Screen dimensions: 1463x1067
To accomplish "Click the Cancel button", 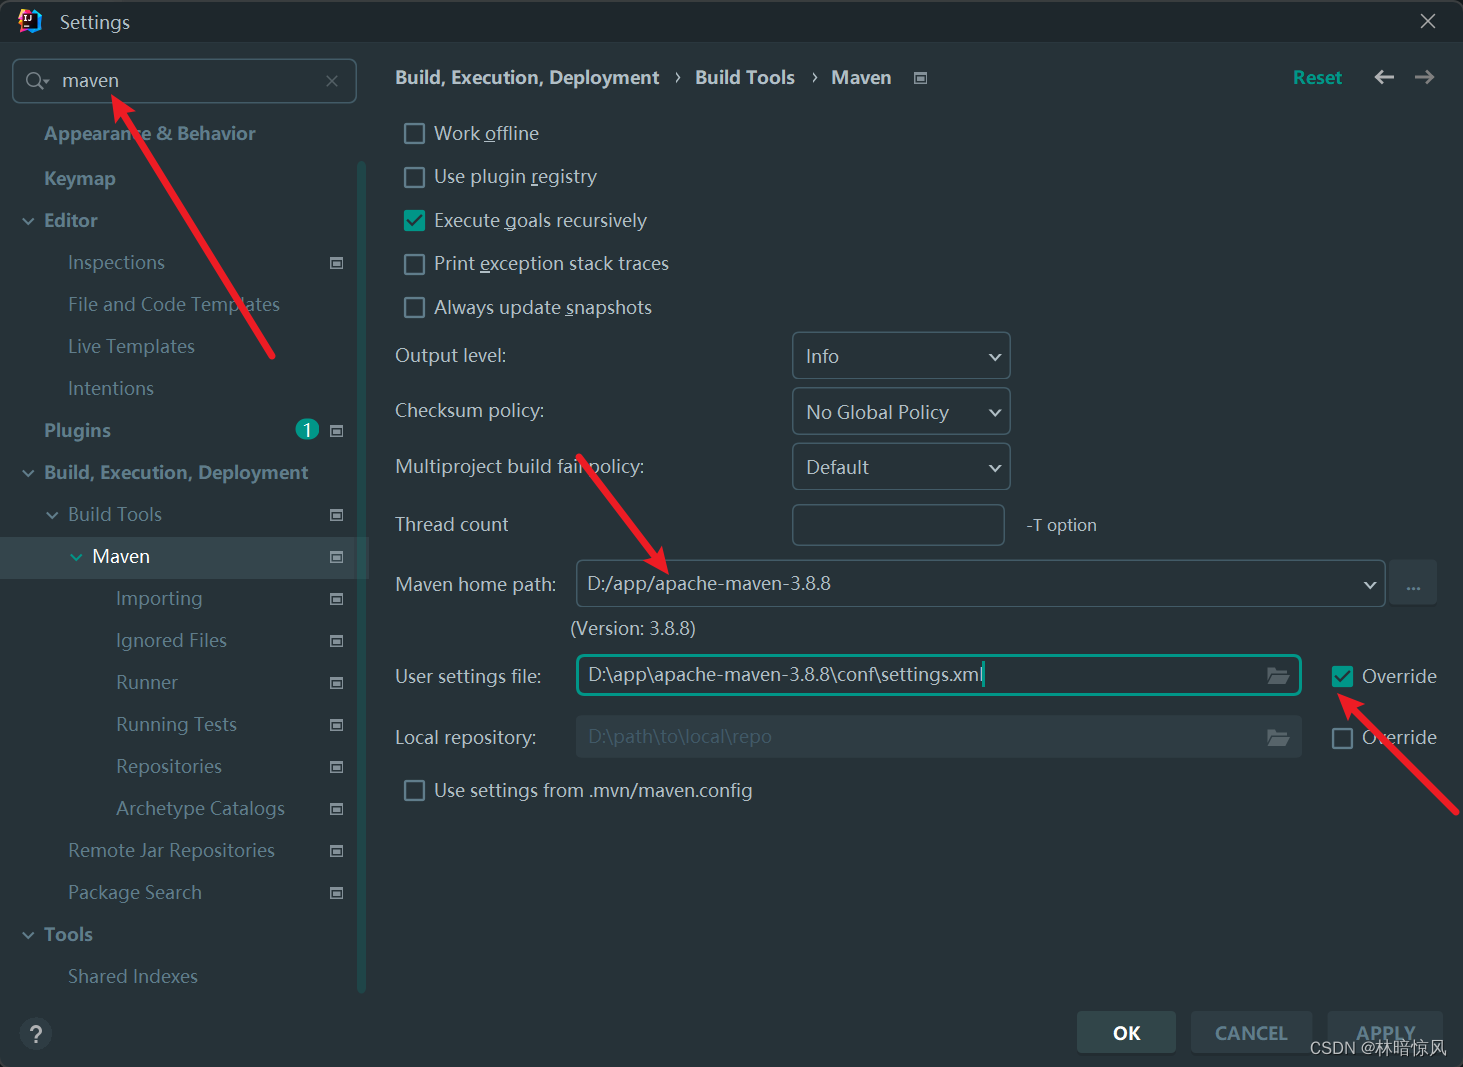I will tap(1251, 1033).
